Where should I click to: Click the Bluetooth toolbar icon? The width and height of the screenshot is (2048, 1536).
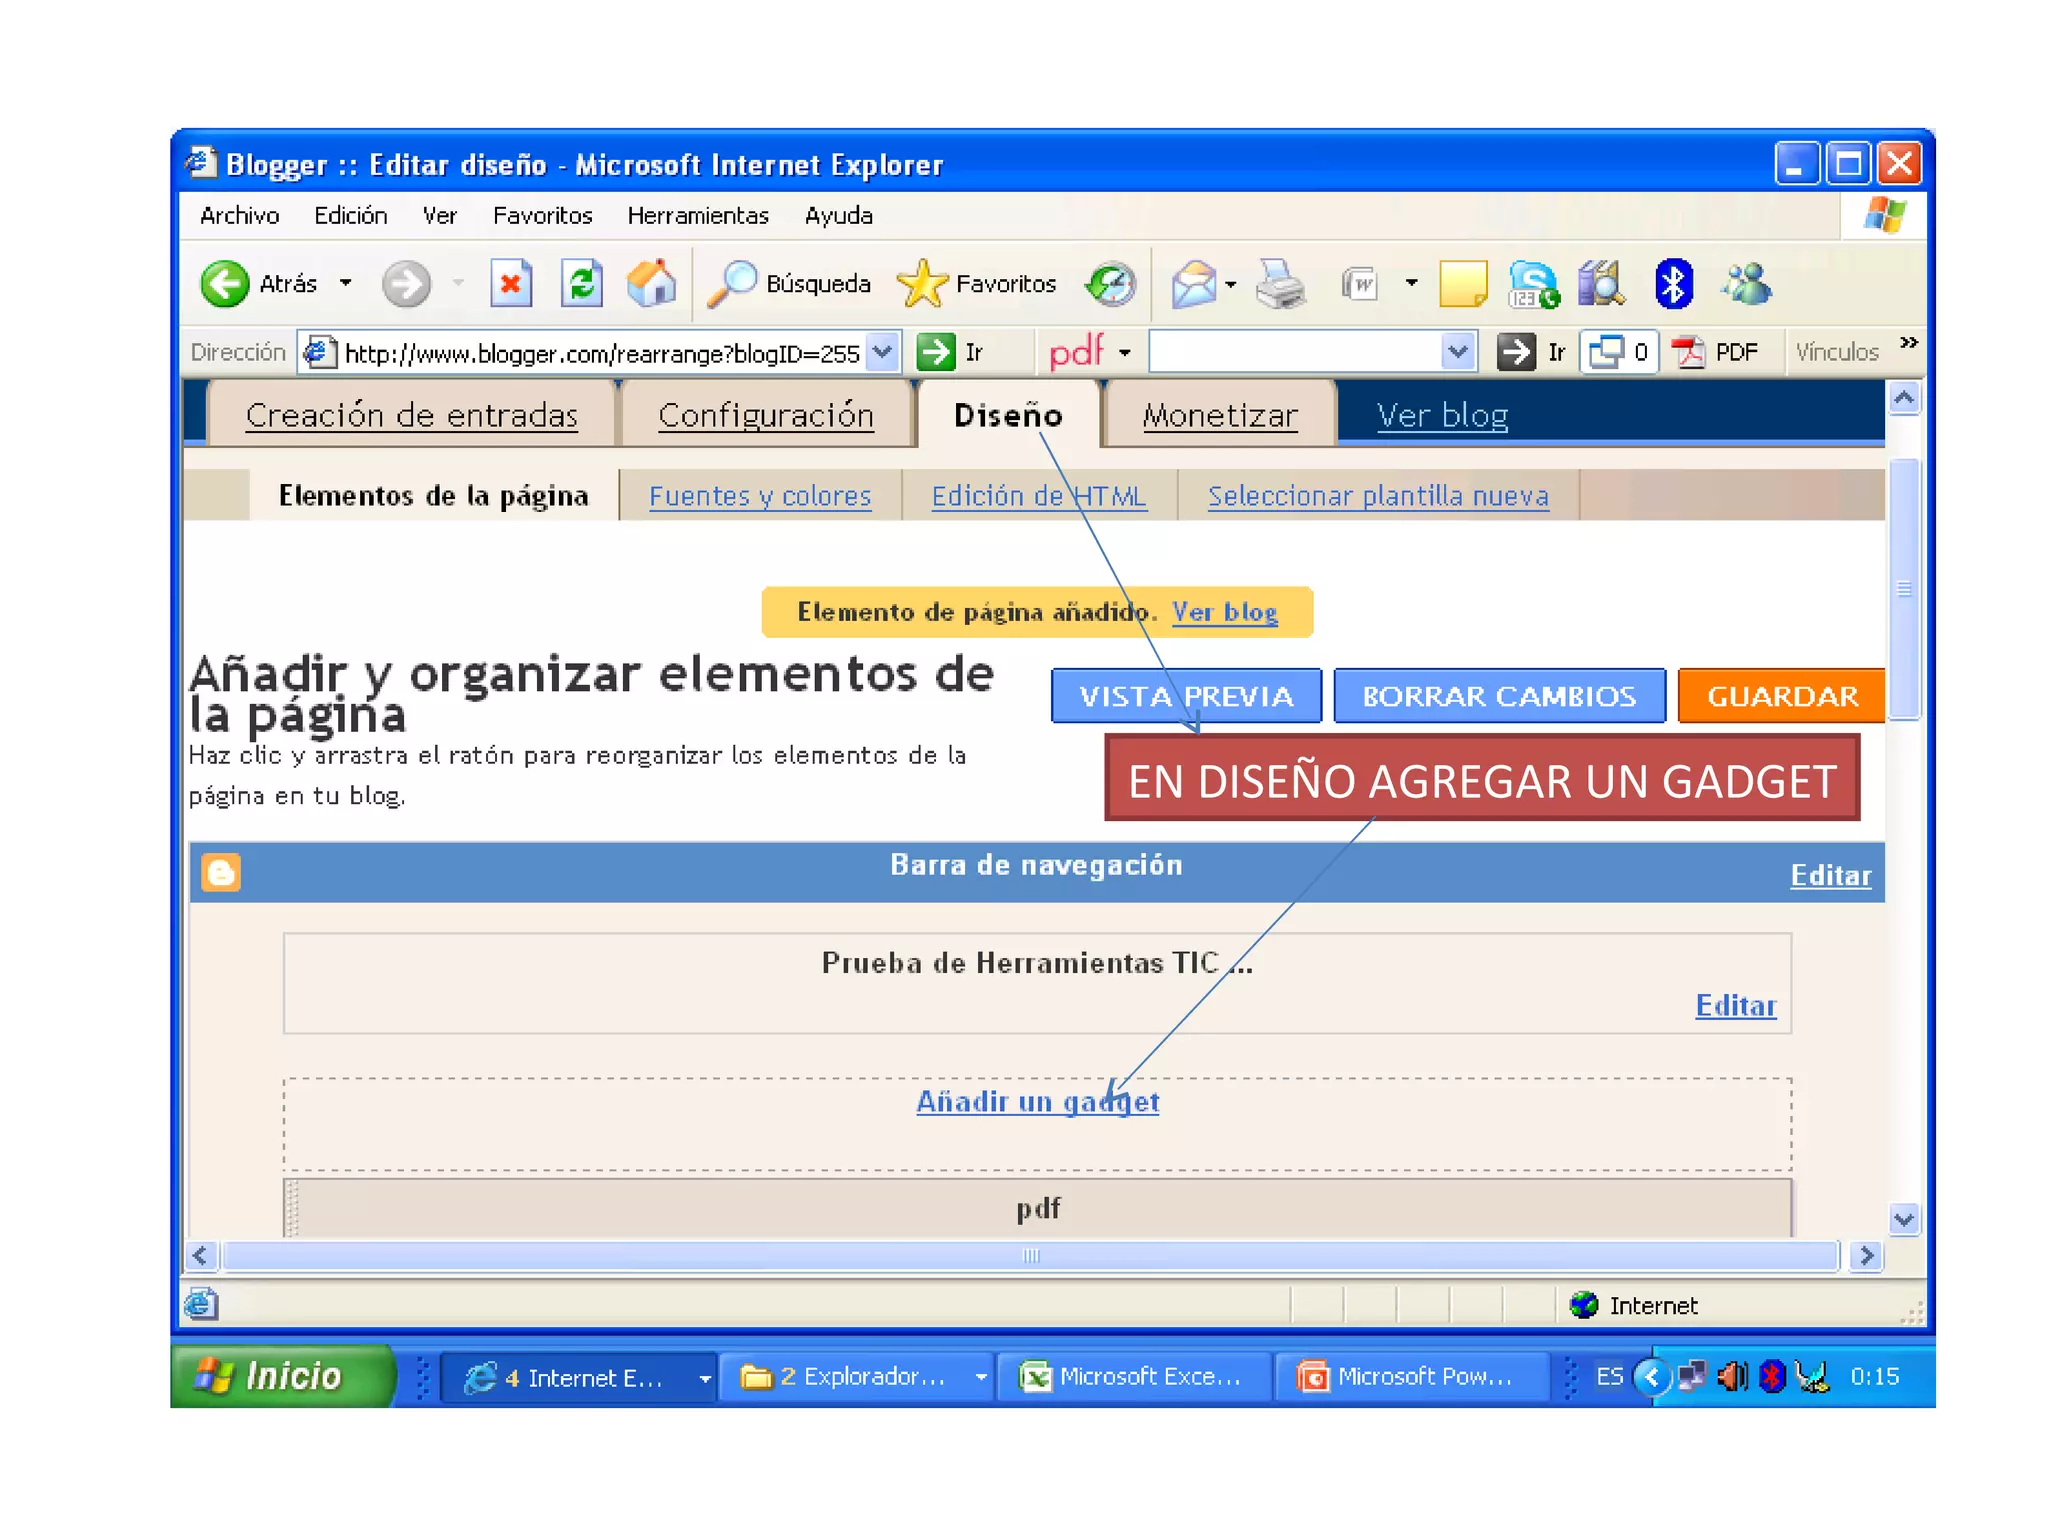click(1674, 285)
